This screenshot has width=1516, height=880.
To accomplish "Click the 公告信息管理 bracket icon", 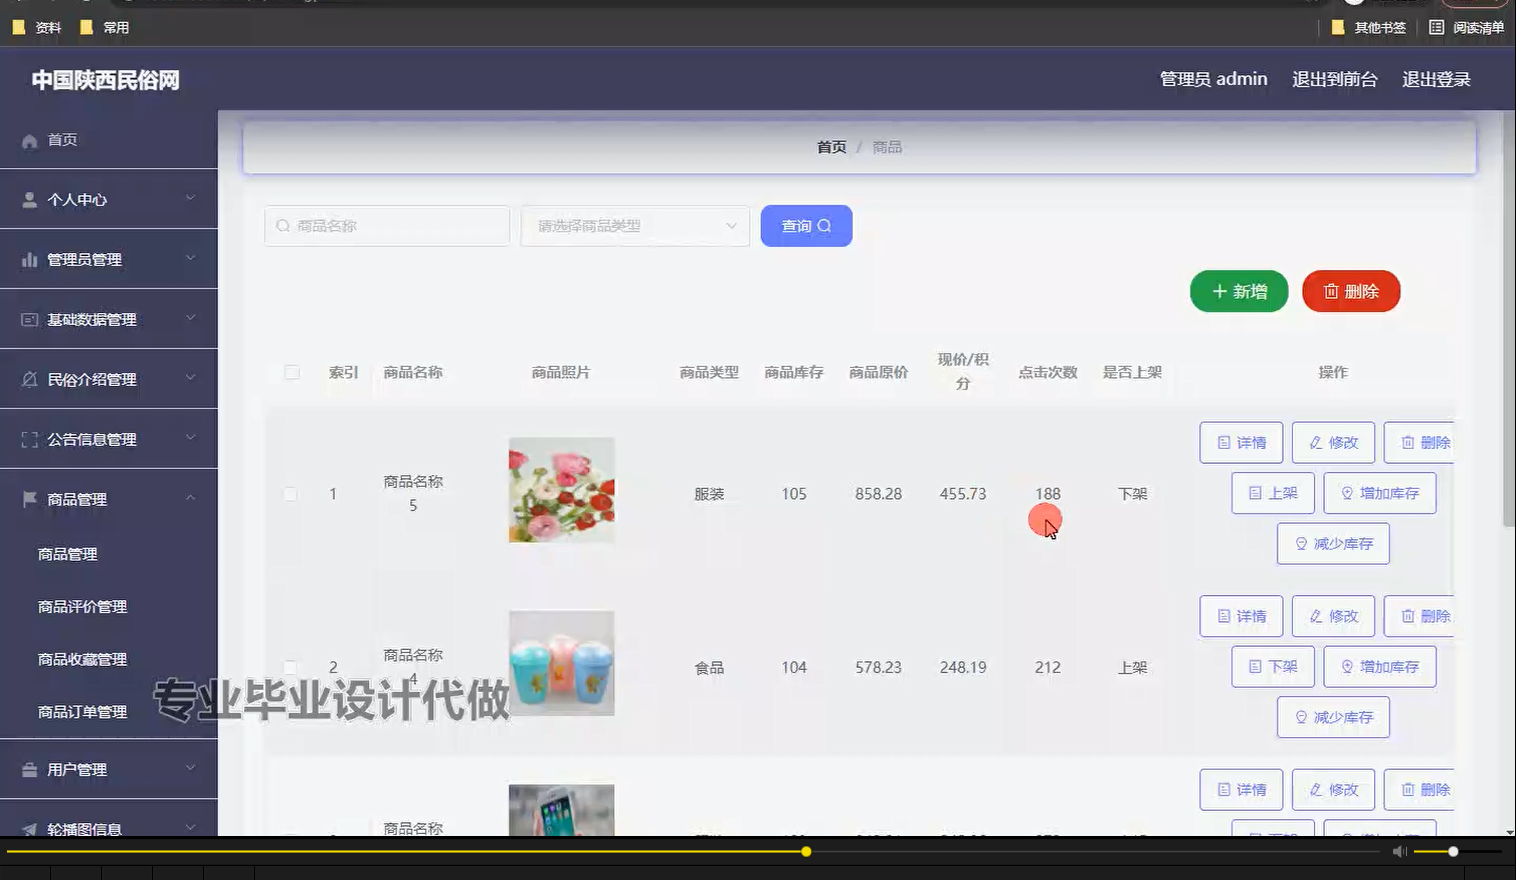I will (29, 438).
